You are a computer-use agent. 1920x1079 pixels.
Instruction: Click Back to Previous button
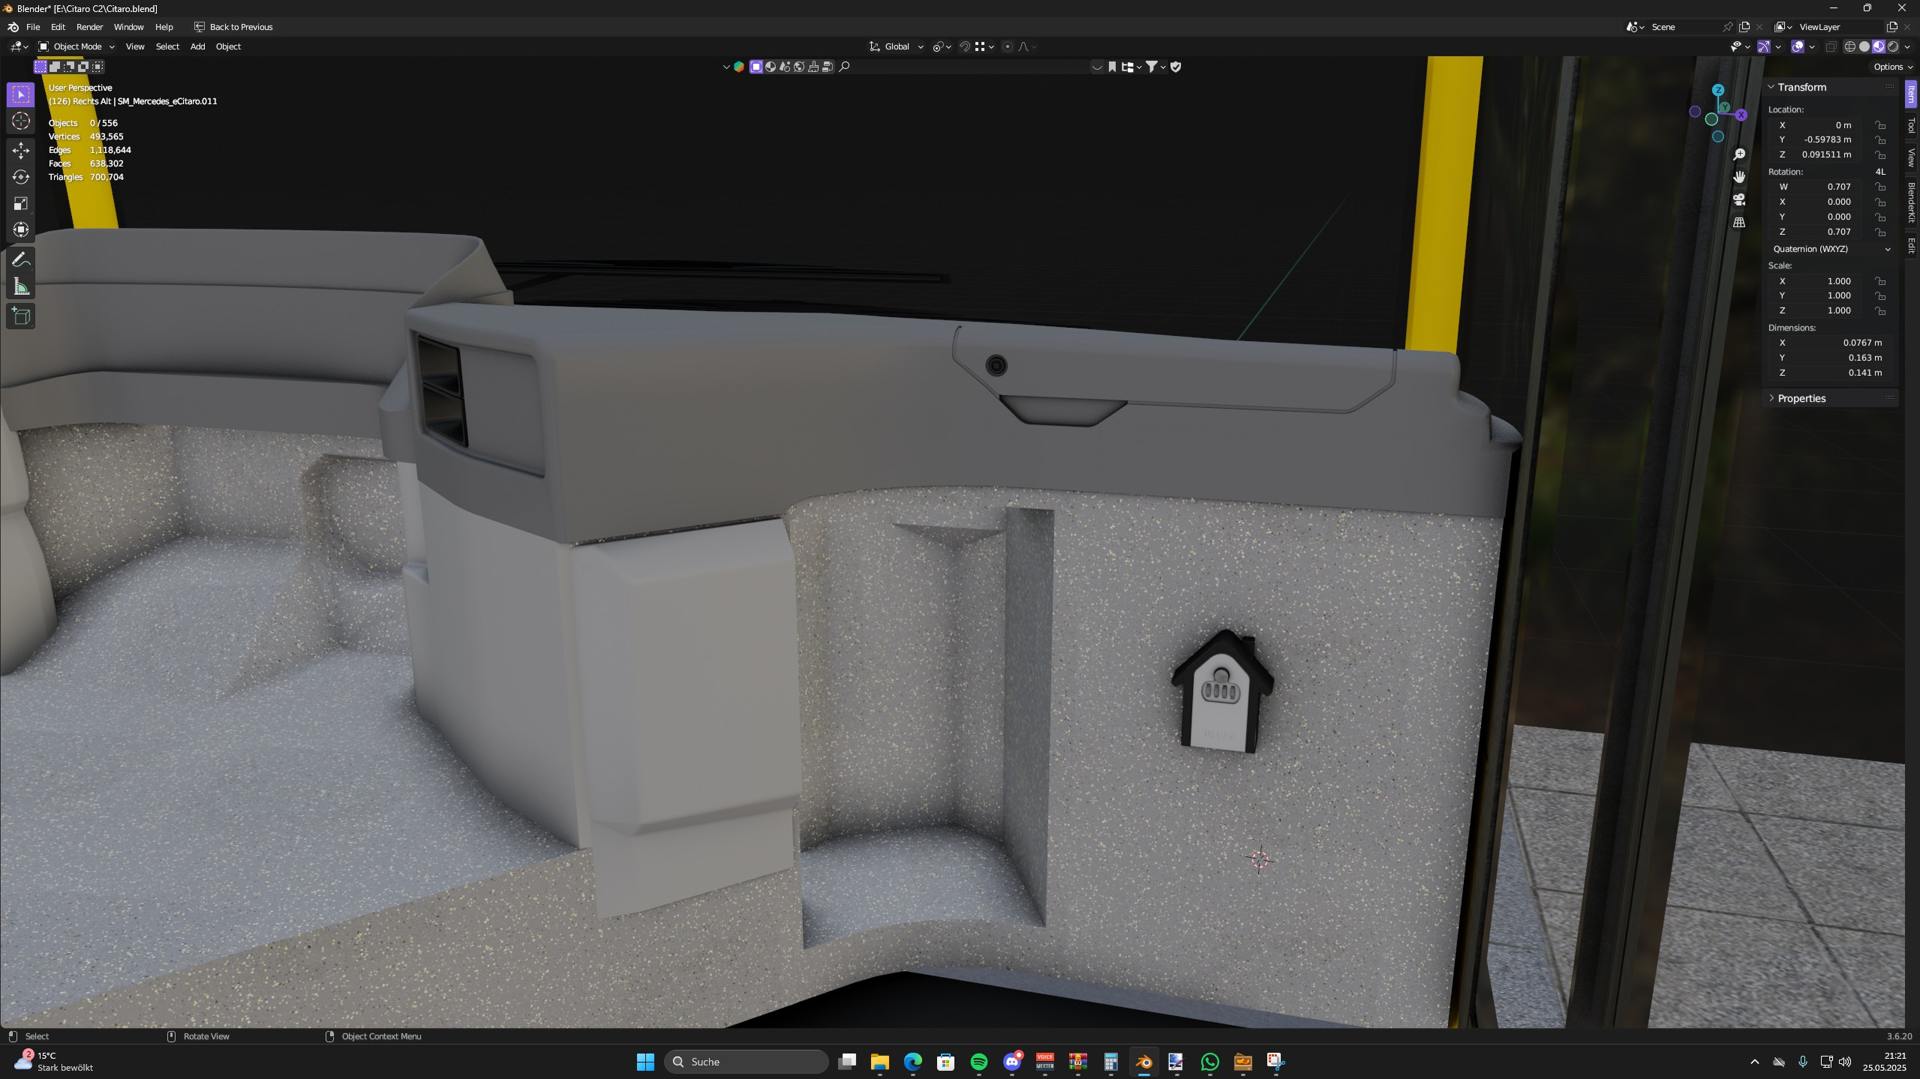pos(233,27)
